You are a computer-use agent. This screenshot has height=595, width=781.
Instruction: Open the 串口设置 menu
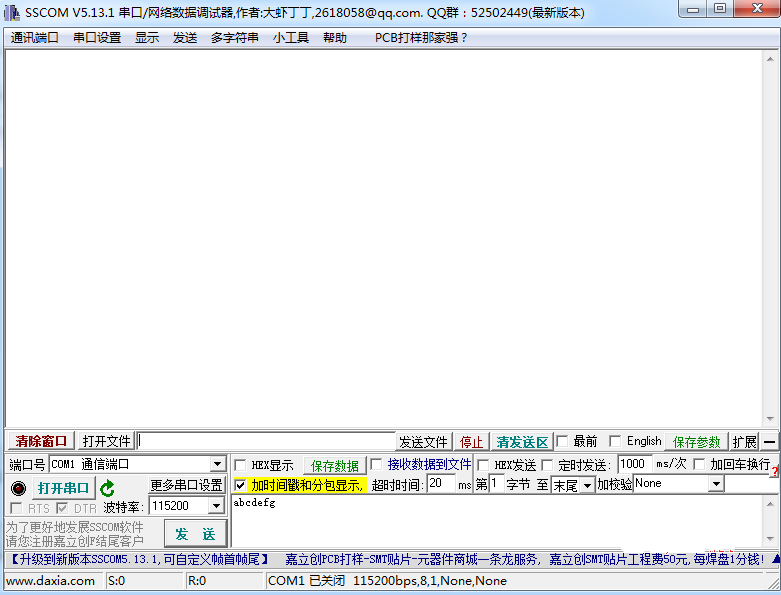pyautogui.click(x=96, y=38)
